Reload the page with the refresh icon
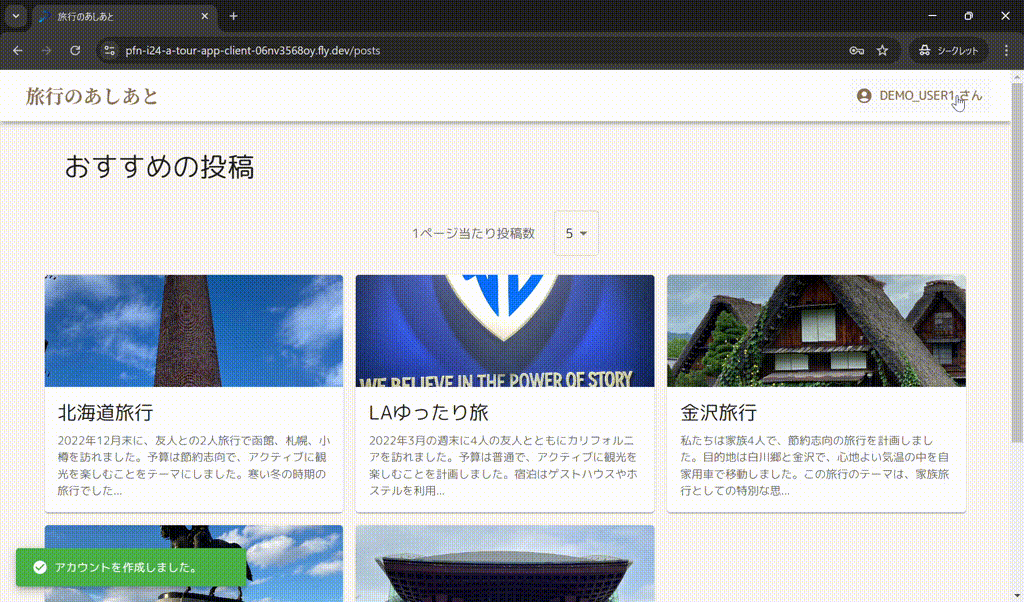The image size is (1024, 602). [75, 50]
